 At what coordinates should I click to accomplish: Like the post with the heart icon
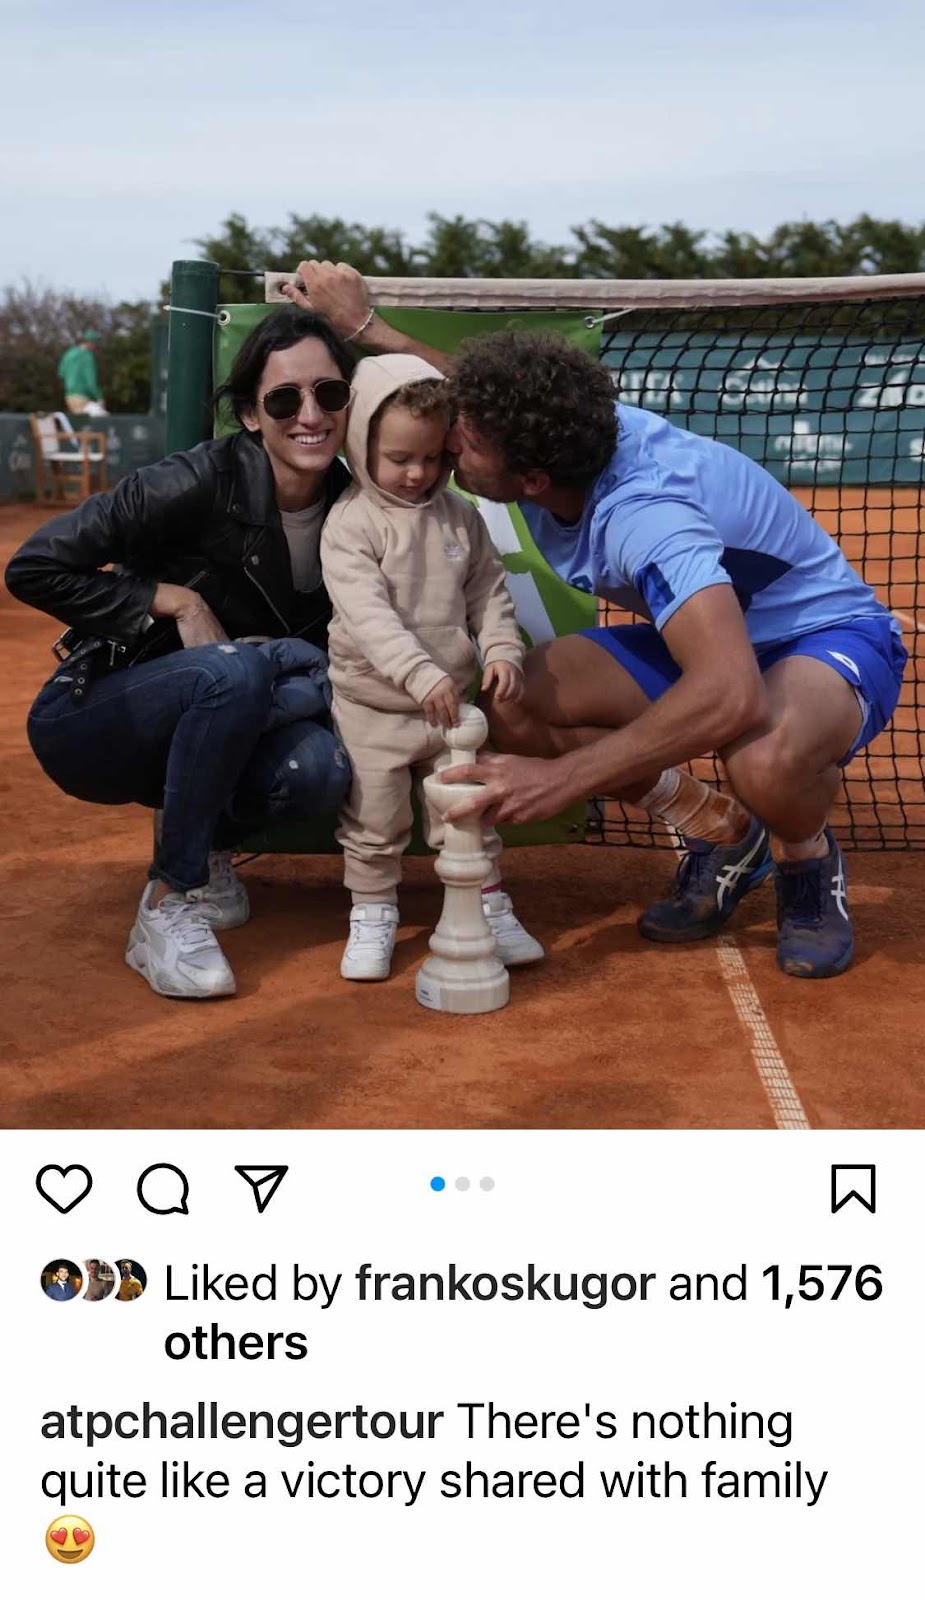64,1188
